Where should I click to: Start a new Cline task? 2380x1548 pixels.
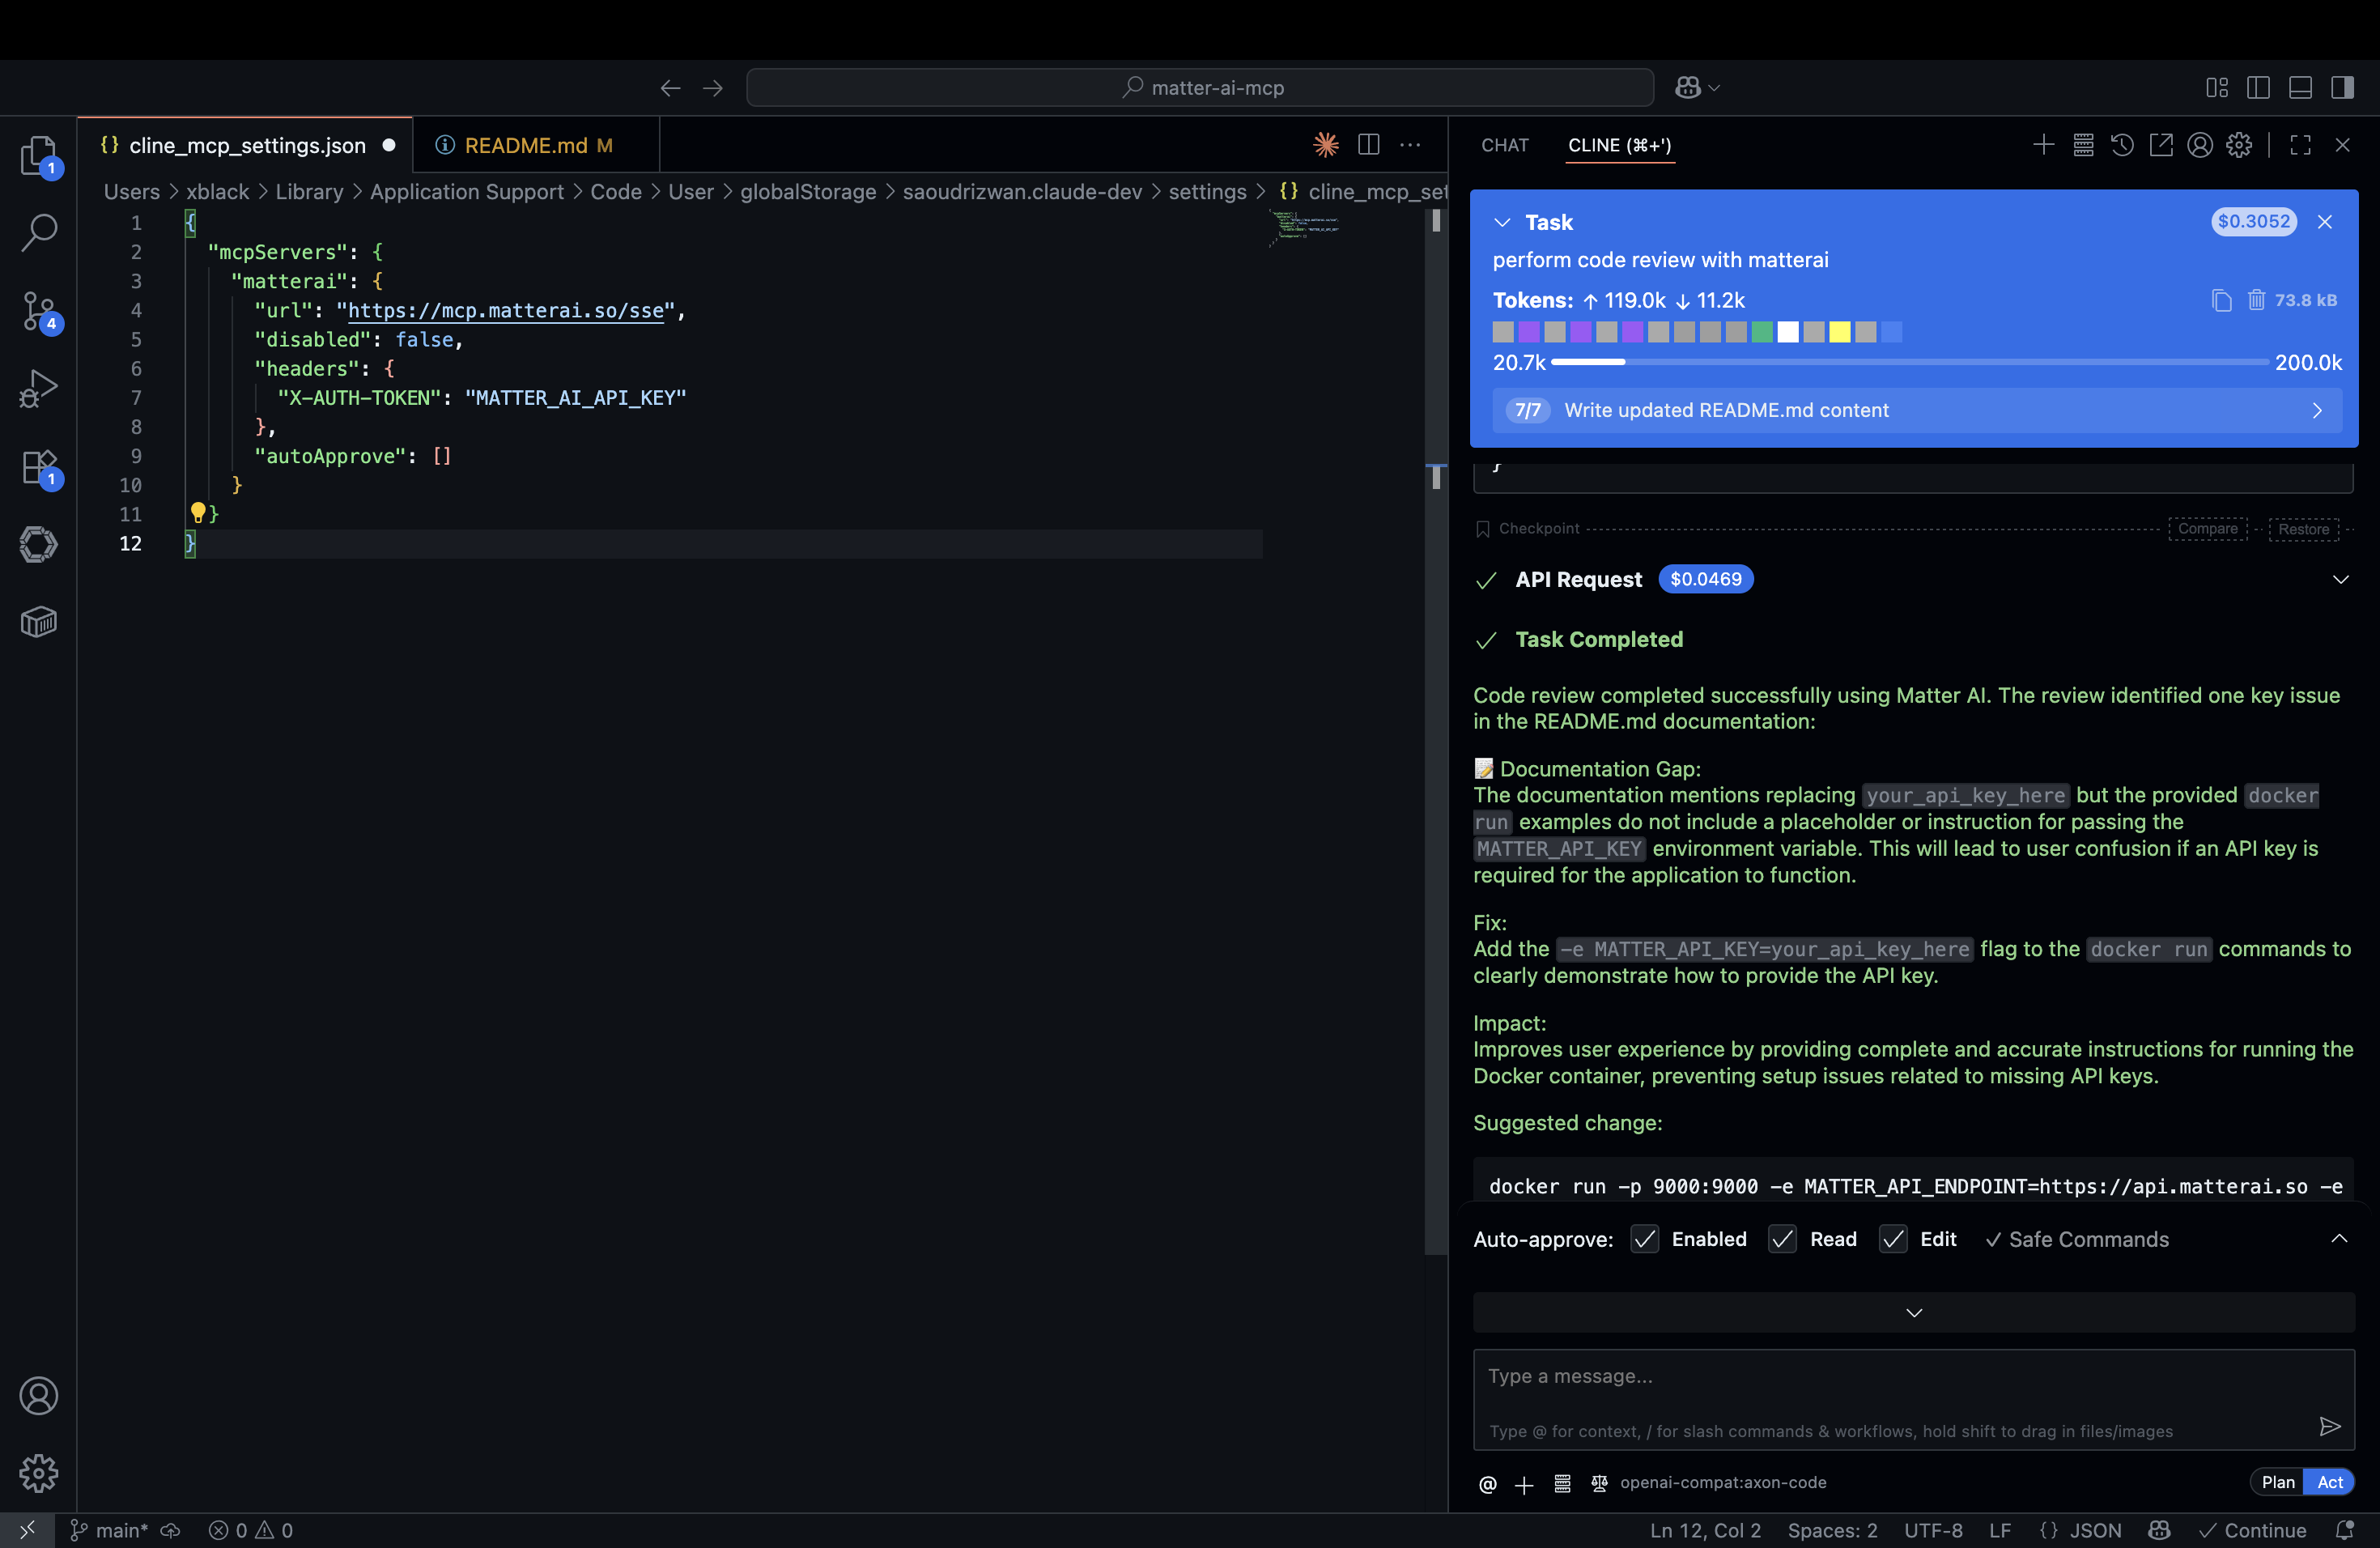[x=2043, y=145]
